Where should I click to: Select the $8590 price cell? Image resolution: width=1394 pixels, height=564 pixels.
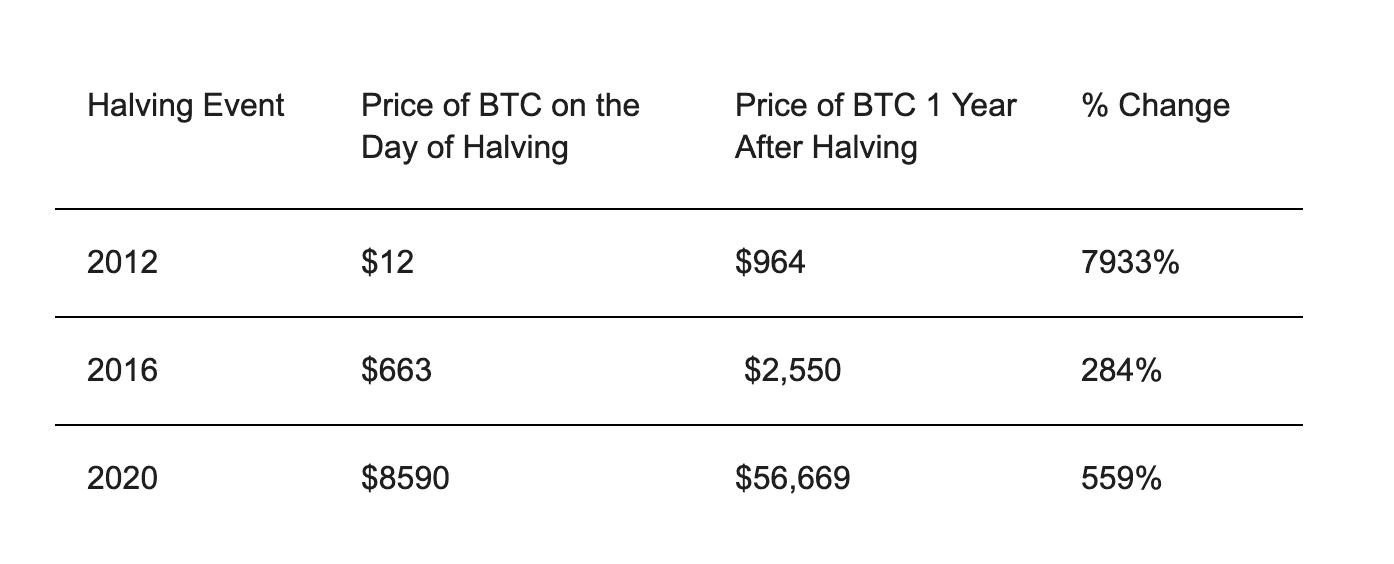pos(405,479)
